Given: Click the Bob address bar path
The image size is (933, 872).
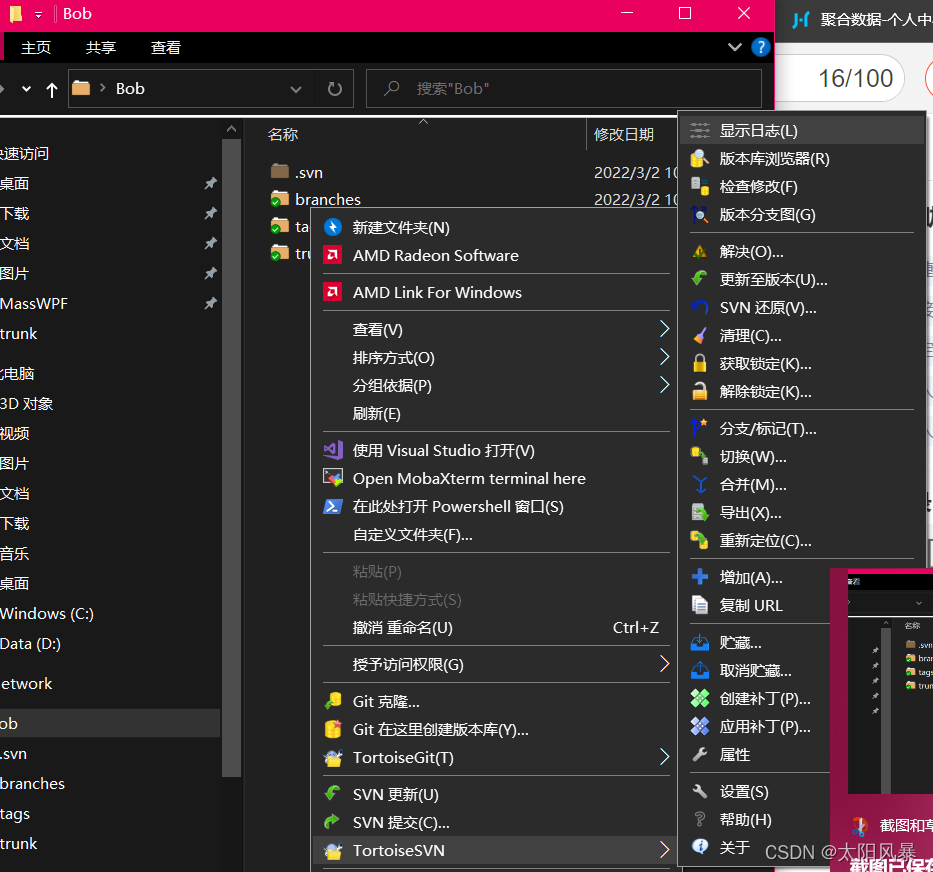Looking at the screenshot, I should [x=130, y=89].
